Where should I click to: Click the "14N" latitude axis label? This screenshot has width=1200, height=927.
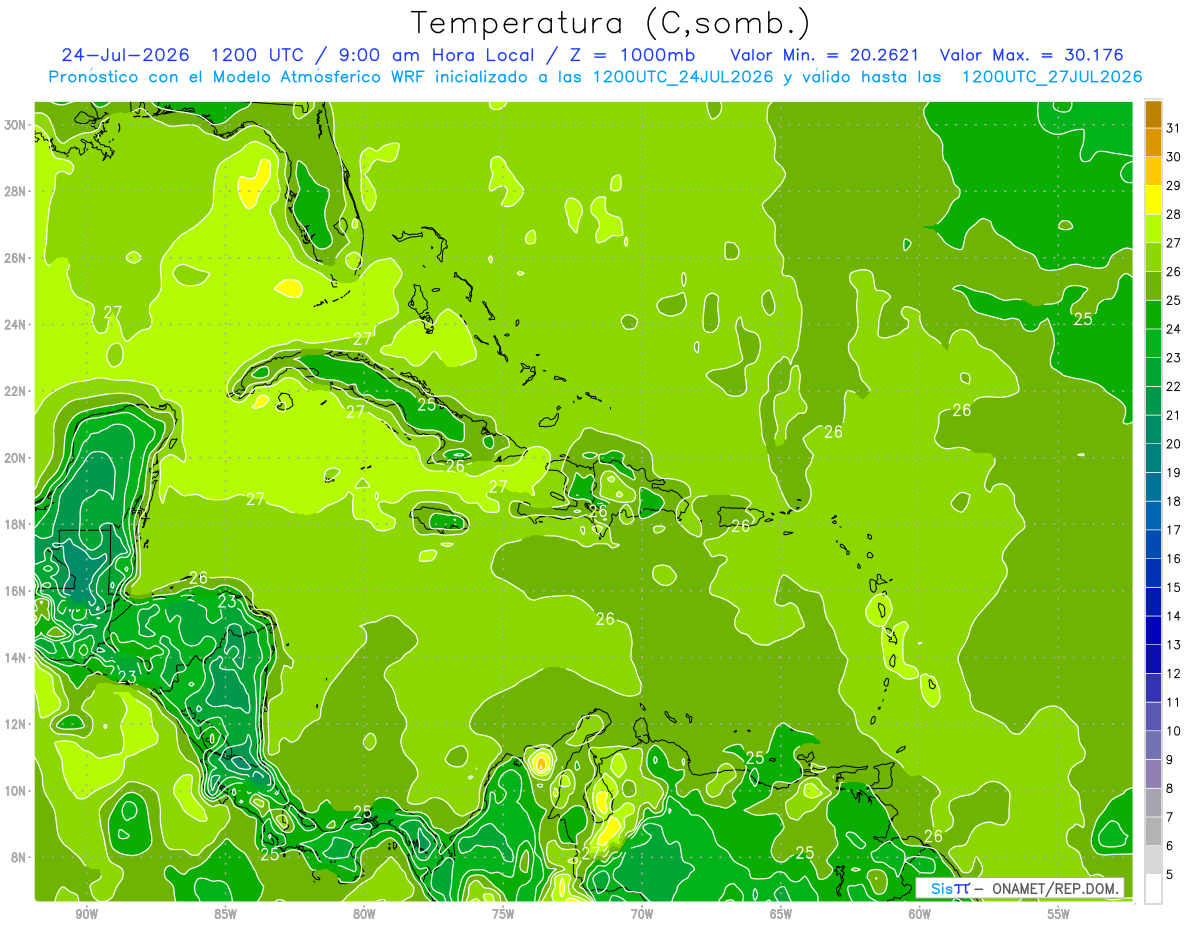pyautogui.click(x=14, y=658)
